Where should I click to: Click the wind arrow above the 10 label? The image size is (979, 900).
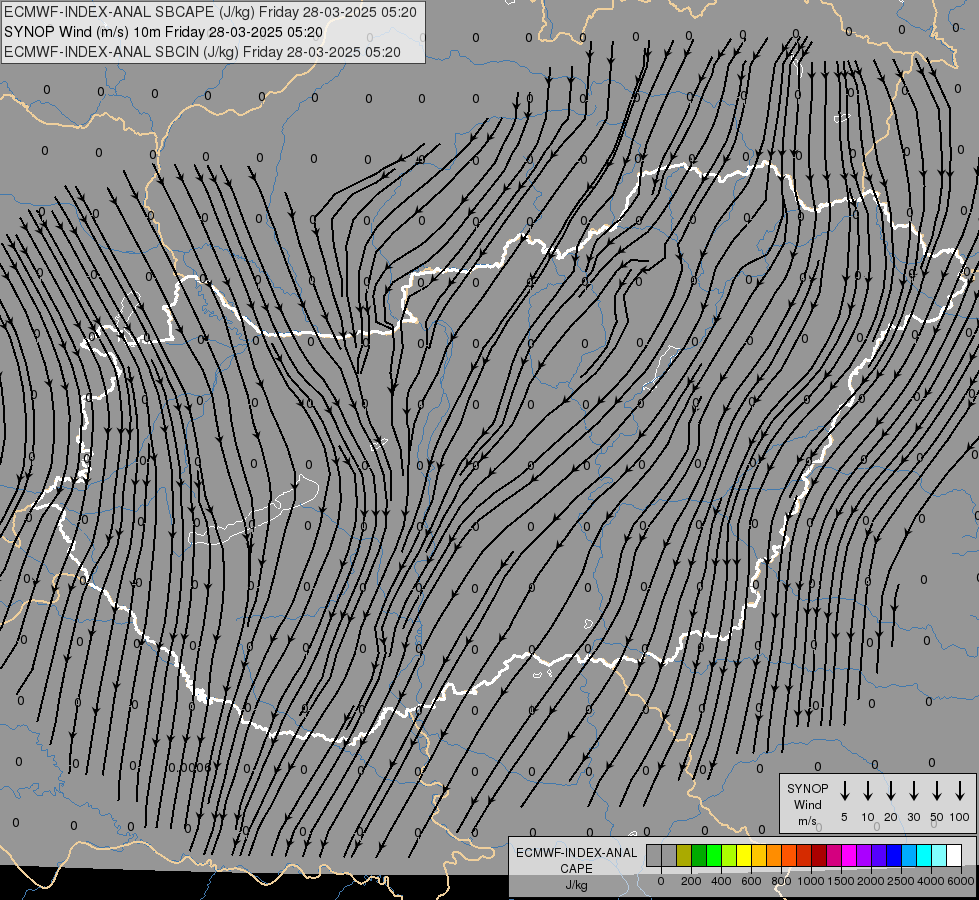(x=868, y=790)
